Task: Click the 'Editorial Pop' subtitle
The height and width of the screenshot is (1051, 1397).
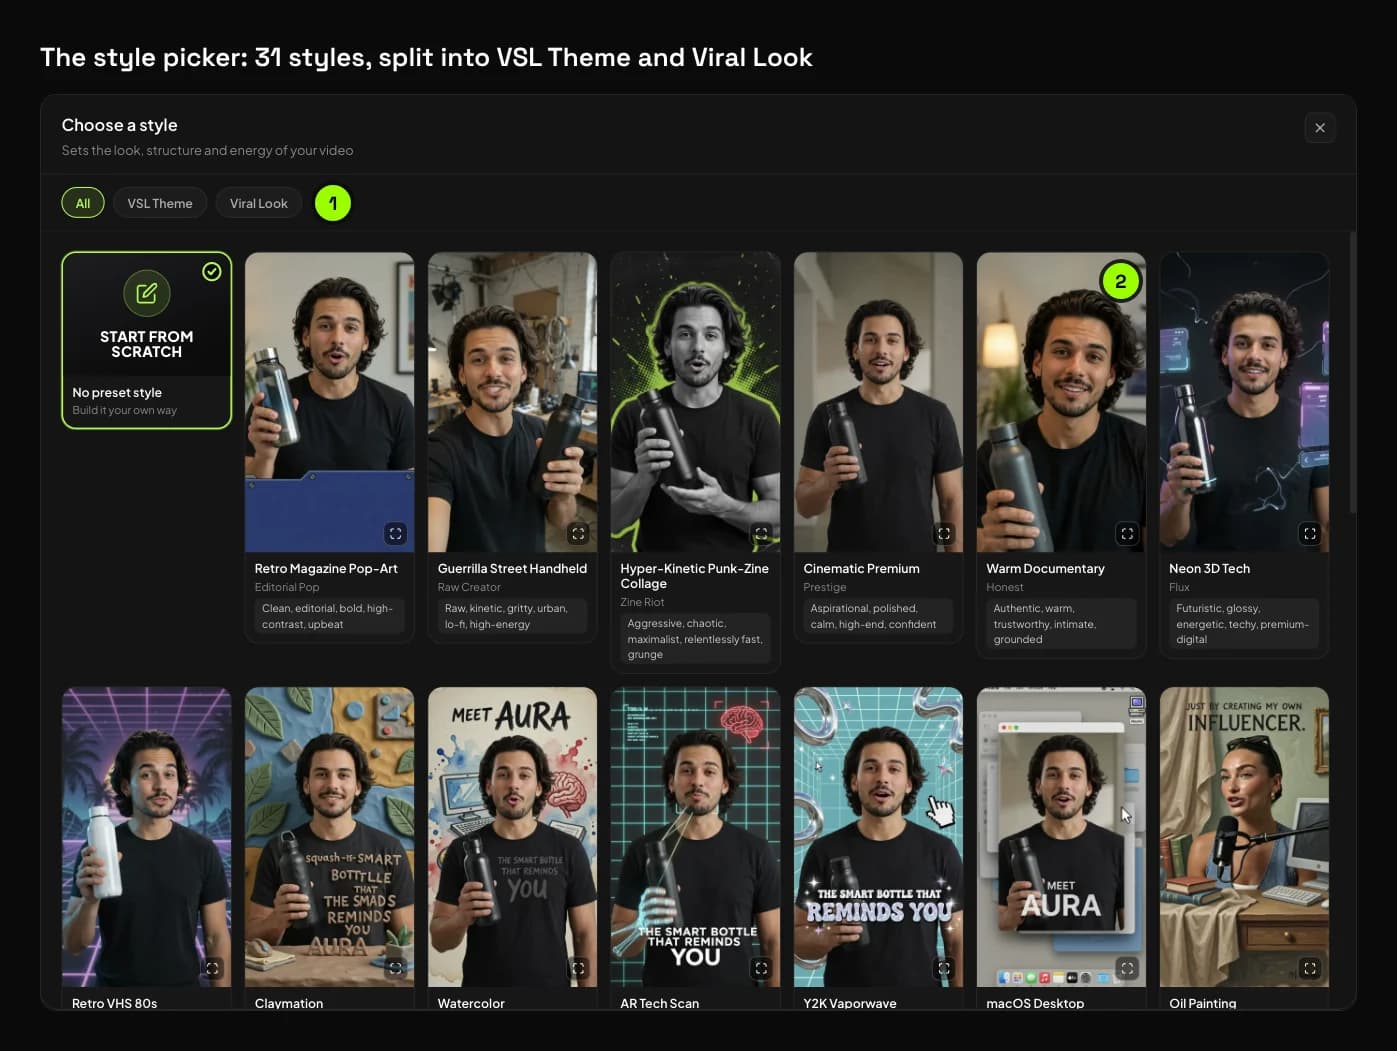Action: [x=287, y=587]
